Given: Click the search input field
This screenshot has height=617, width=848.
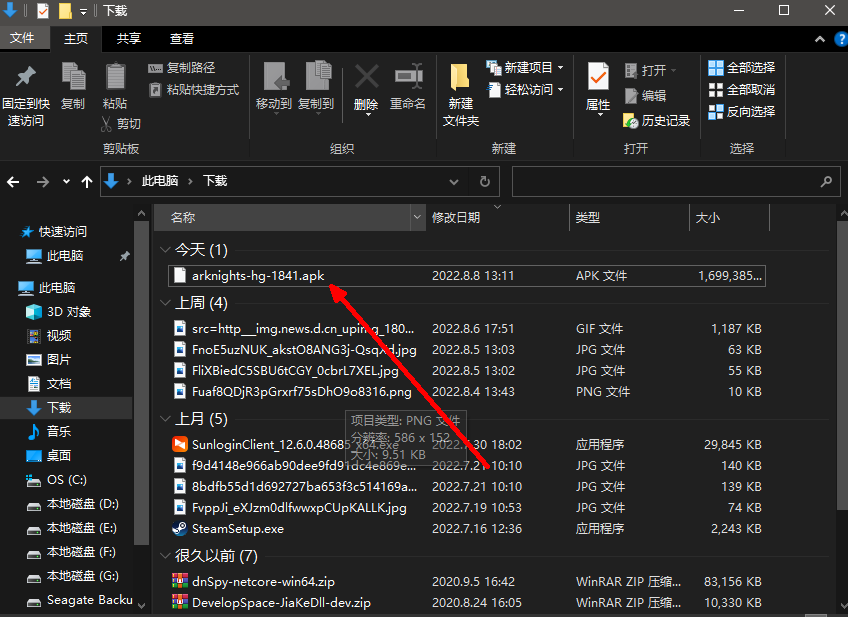Looking at the screenshot, I should pyautogui.click(x=666, y=182).
